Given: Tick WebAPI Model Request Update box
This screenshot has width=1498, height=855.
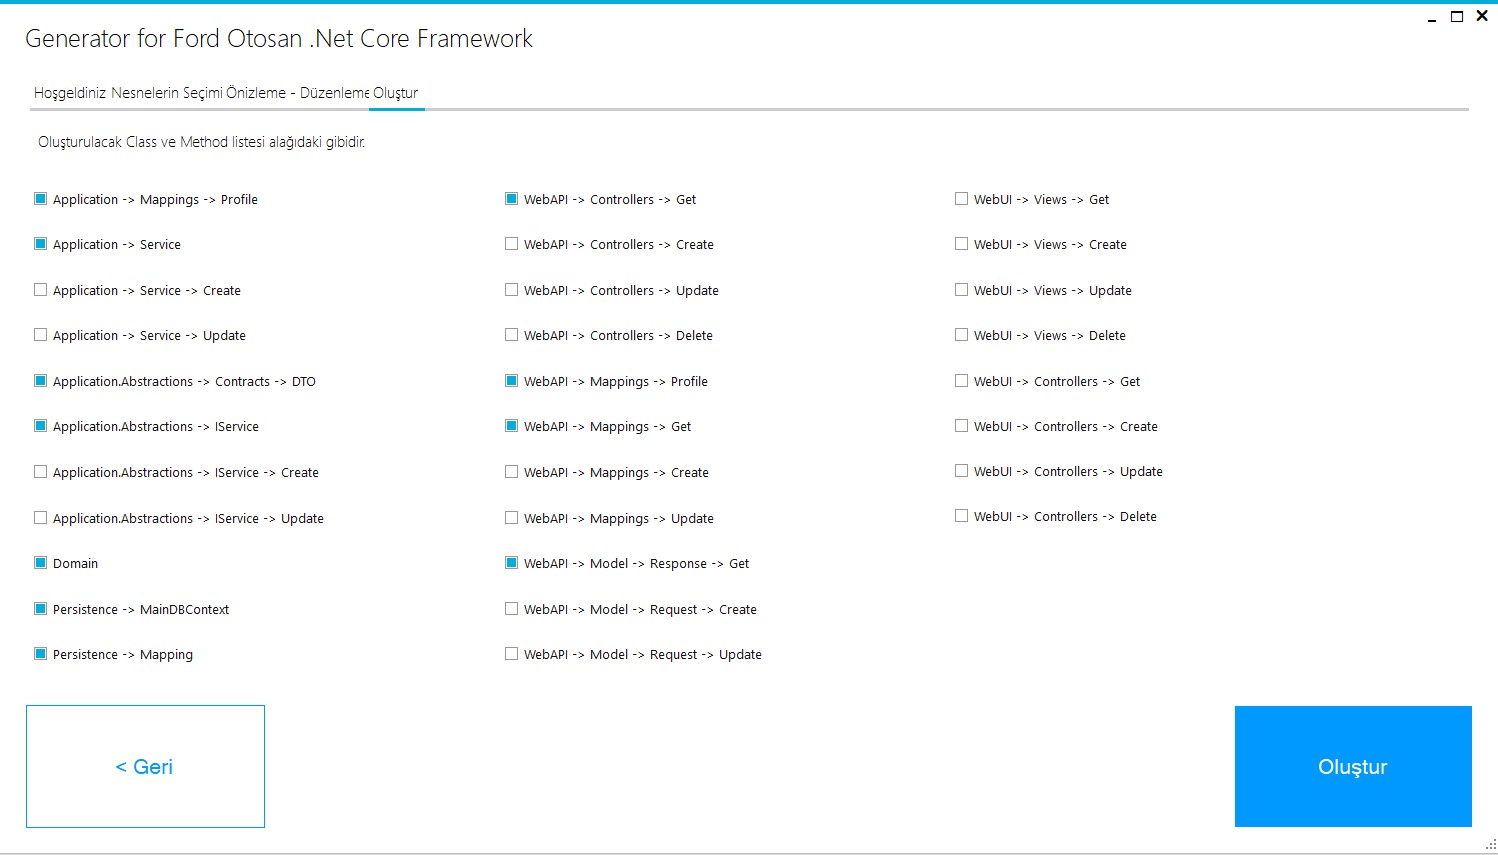Looking at the screenshot, I should 512,654.
